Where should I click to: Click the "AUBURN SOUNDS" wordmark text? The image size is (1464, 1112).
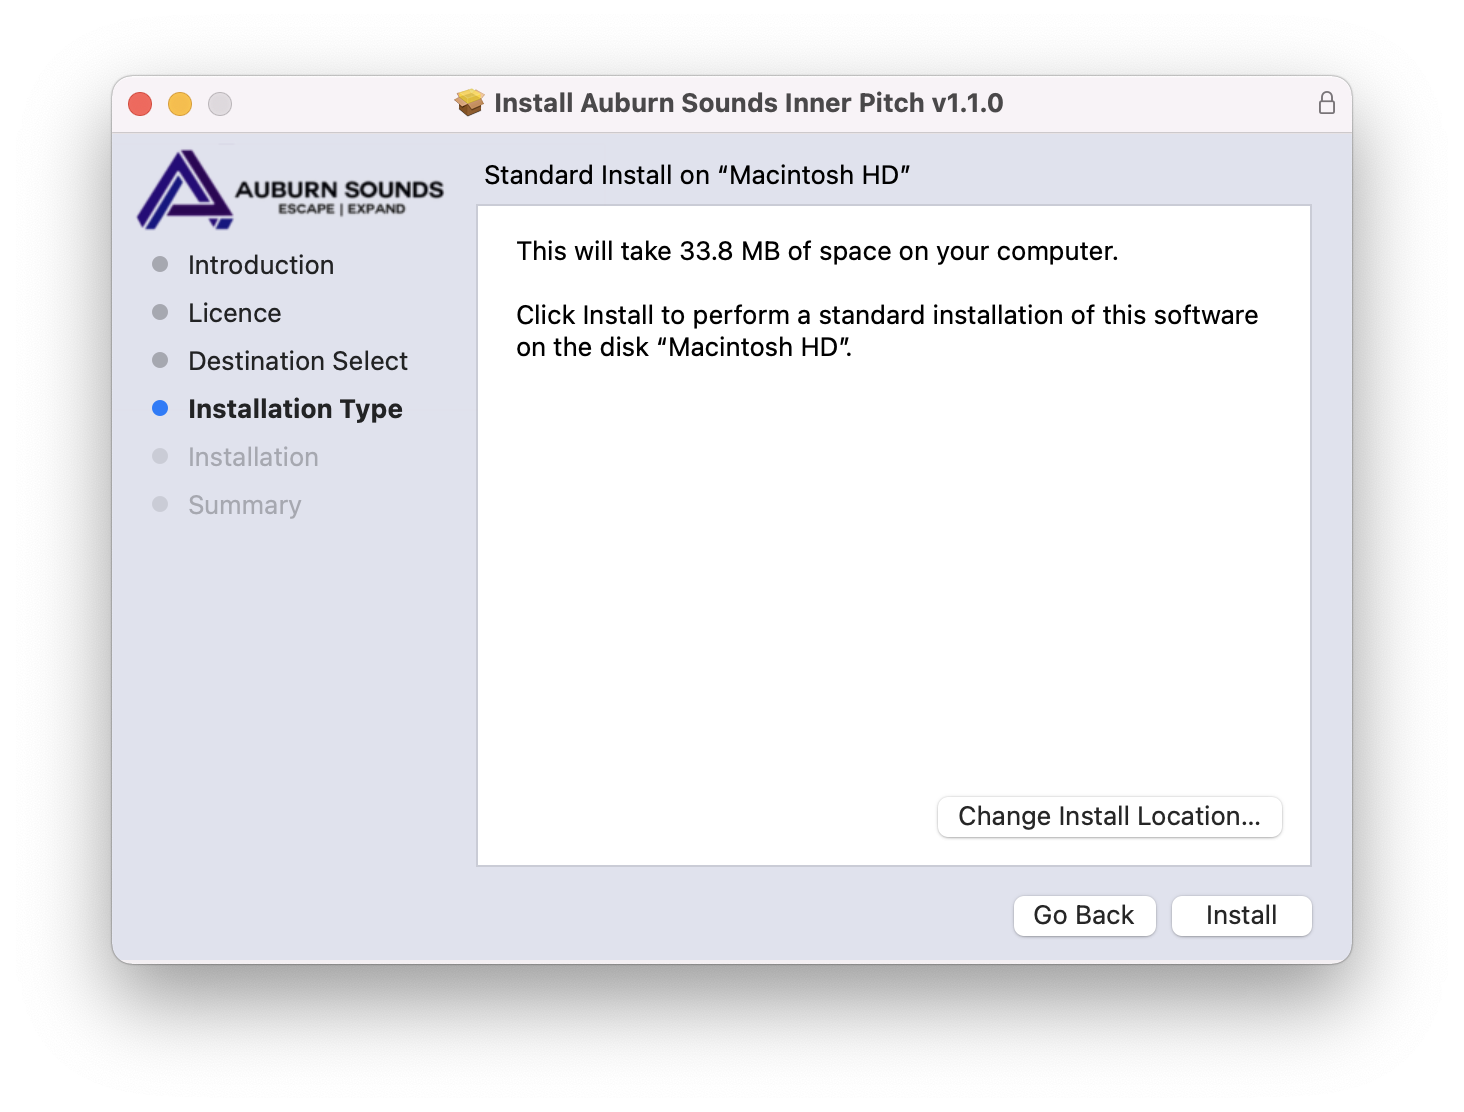click(339, 189)
